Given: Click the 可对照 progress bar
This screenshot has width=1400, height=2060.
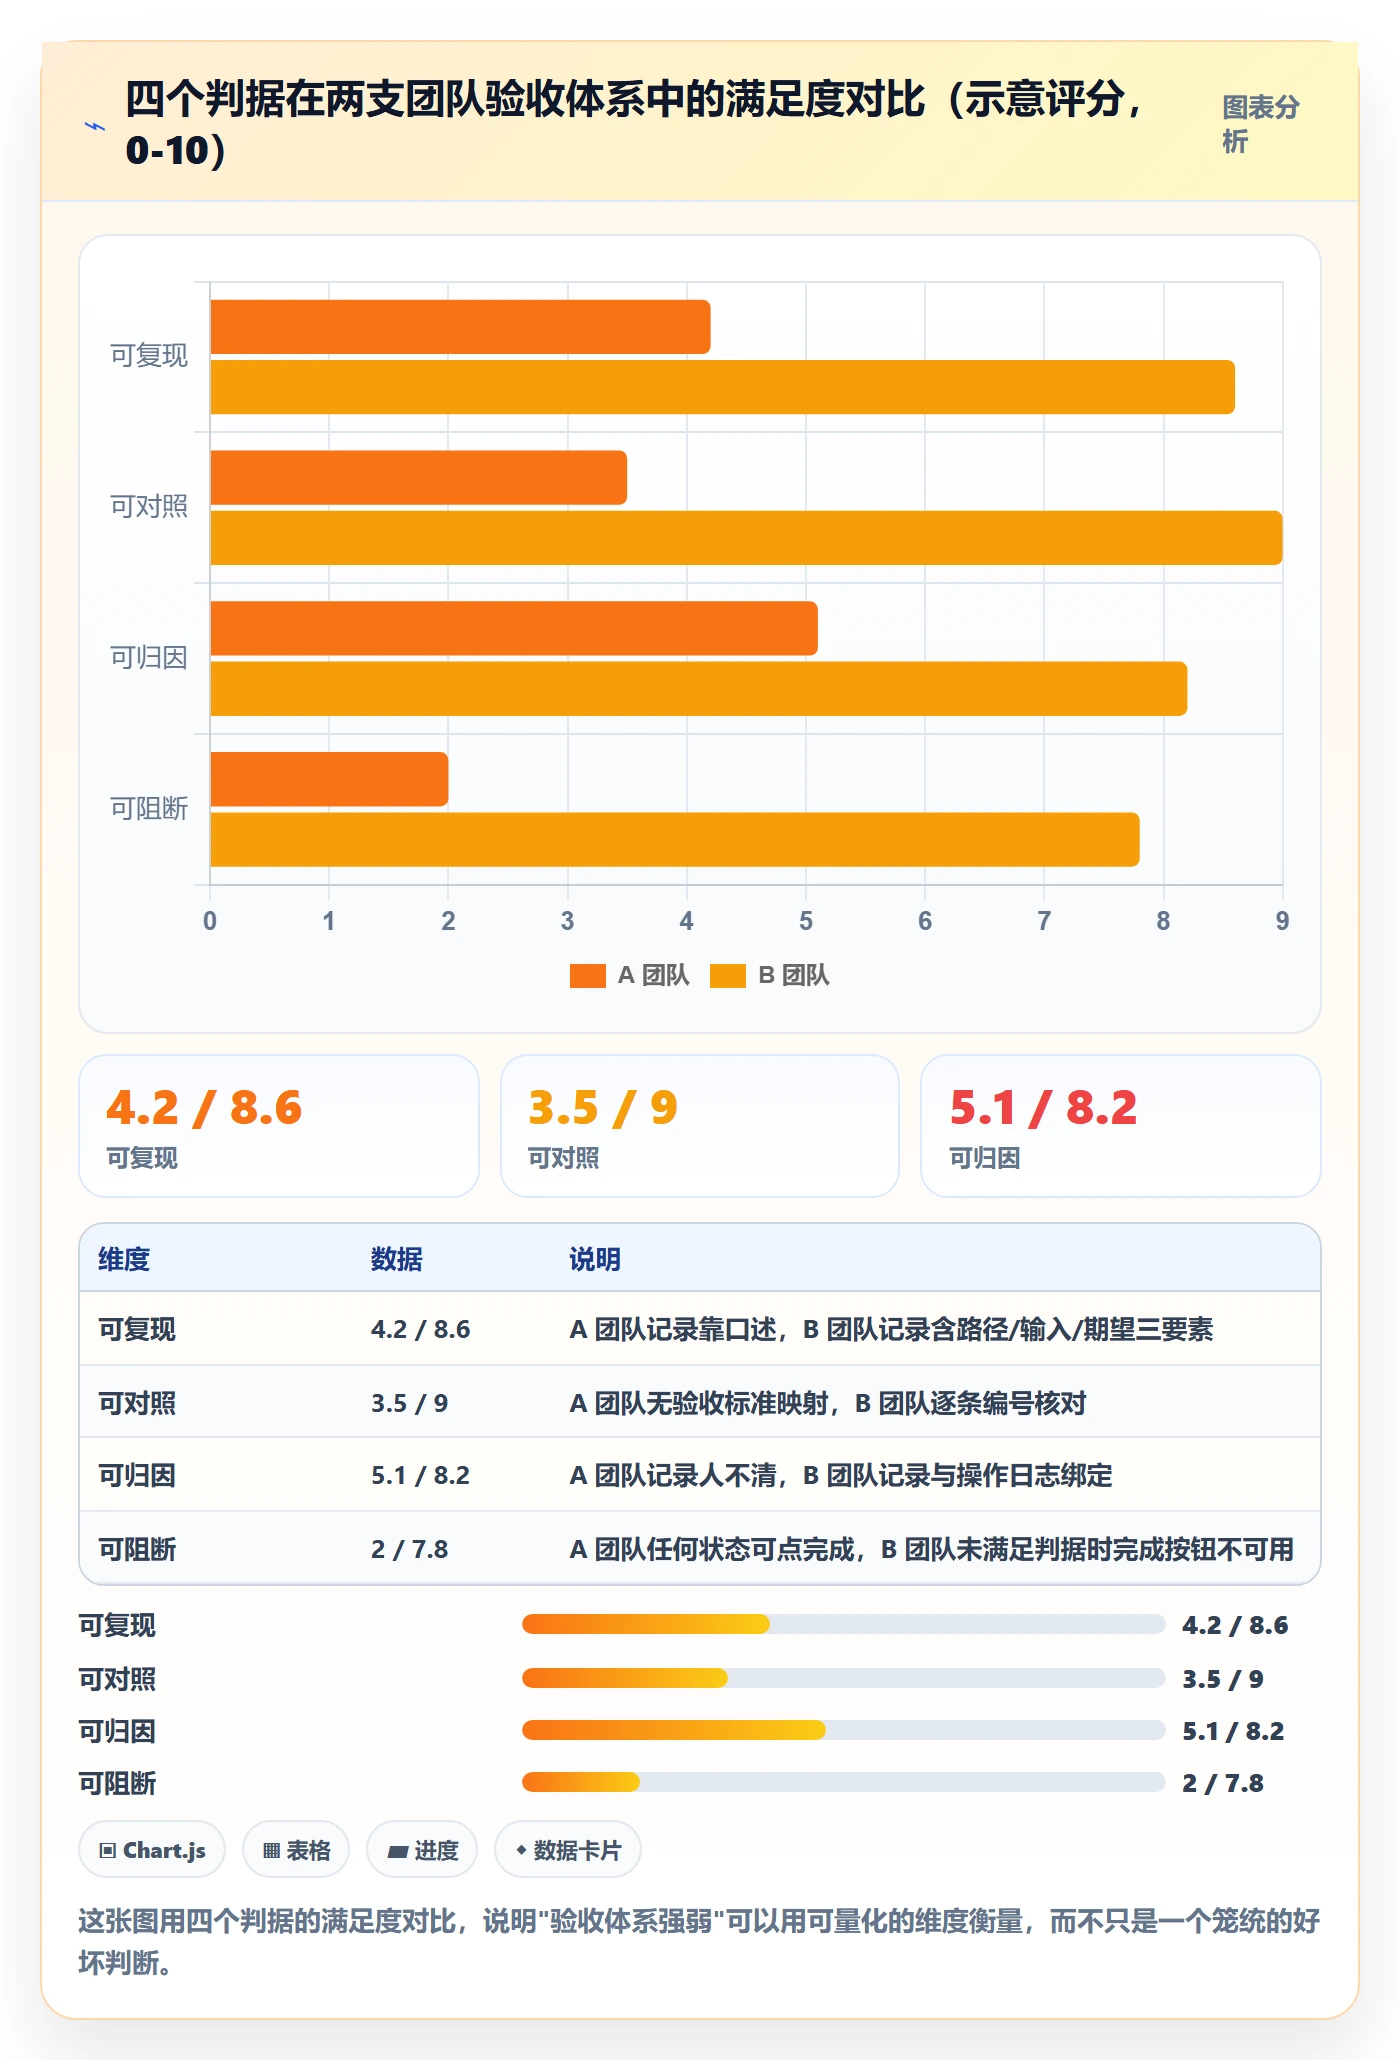Looking at the screenshot, I should pyautogui.click(x=844, y=1678).
